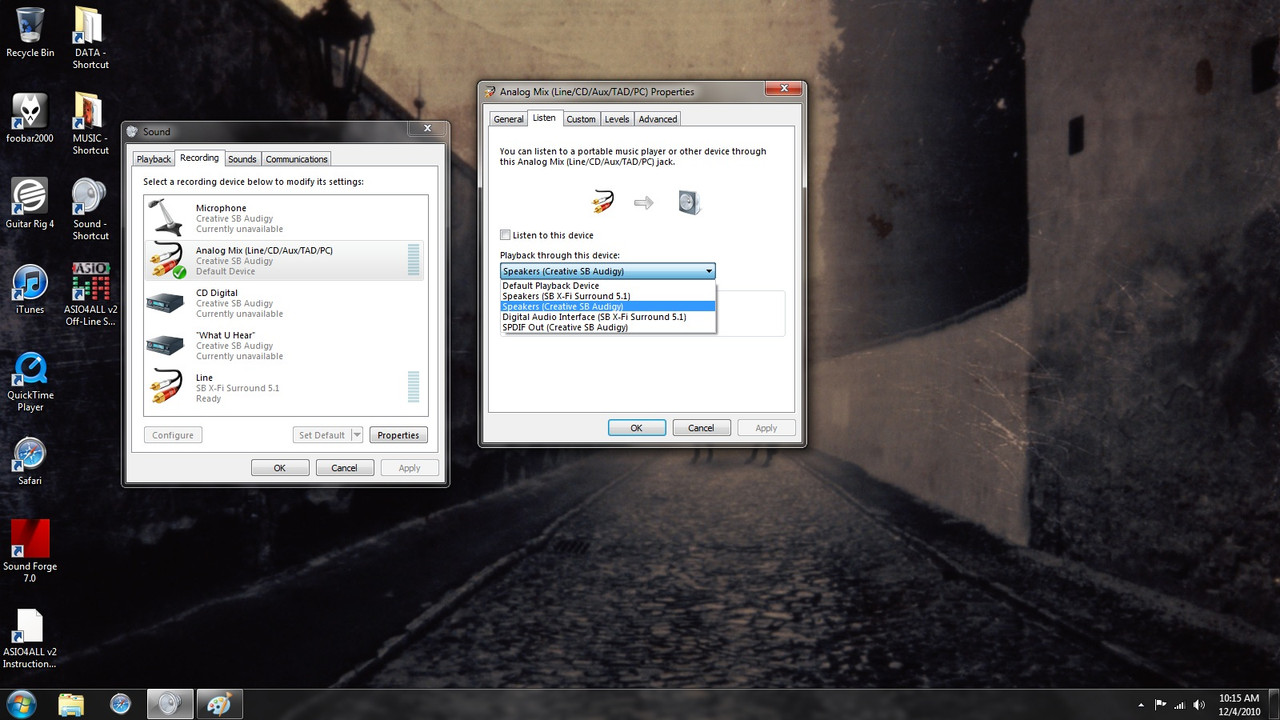Click Apply in the Sound window
Image resolution: width=1280 pixels, height=720 pixels.
[409, 468]
